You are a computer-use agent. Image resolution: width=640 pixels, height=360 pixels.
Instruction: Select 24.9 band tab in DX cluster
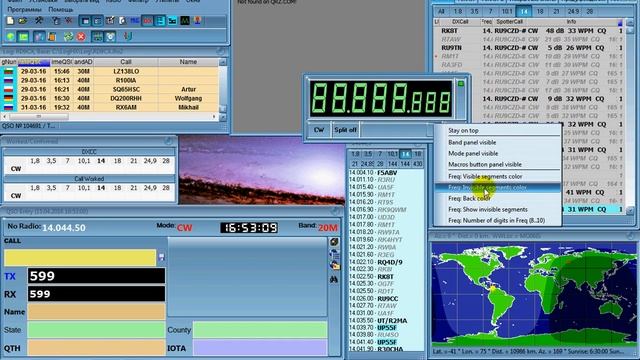573,12
